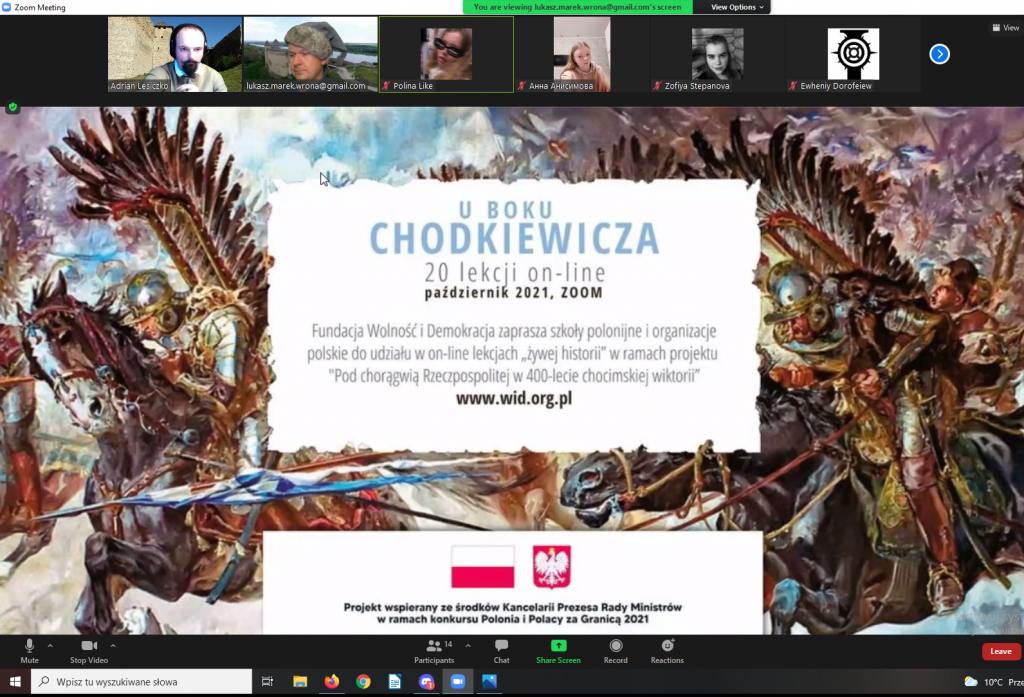The width and height of the screenshot is (1024, 697).
Task: Open Firefox from the taskbar
Action: tap(331, 682)
